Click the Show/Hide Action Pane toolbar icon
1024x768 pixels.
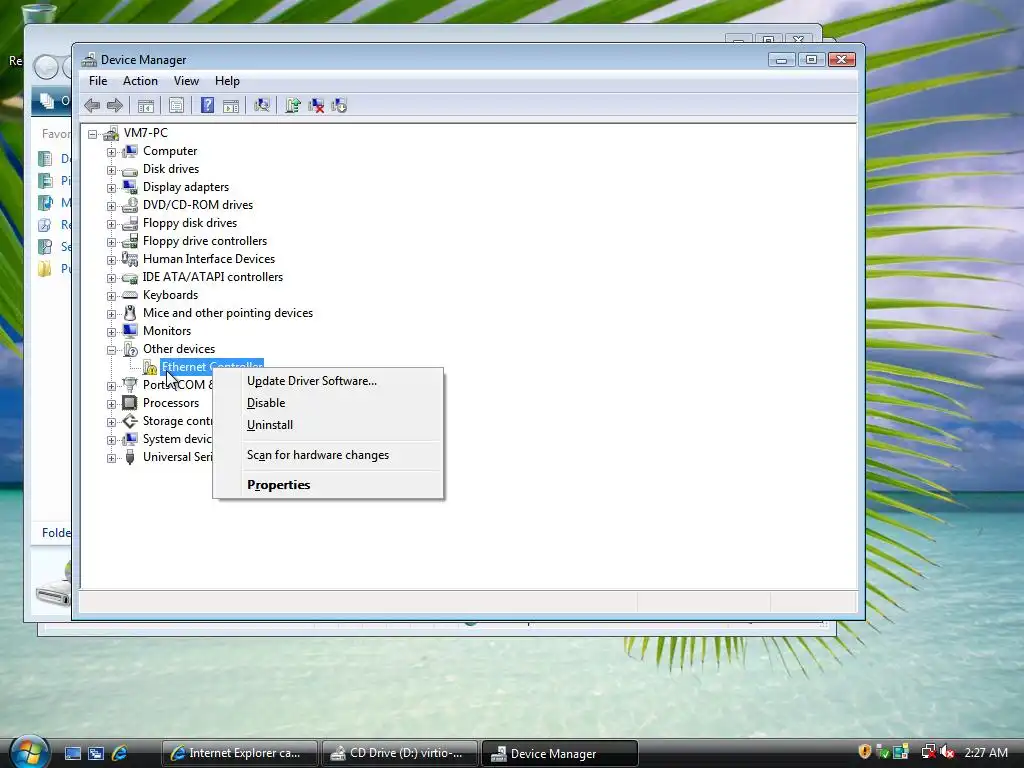[231, 105]
